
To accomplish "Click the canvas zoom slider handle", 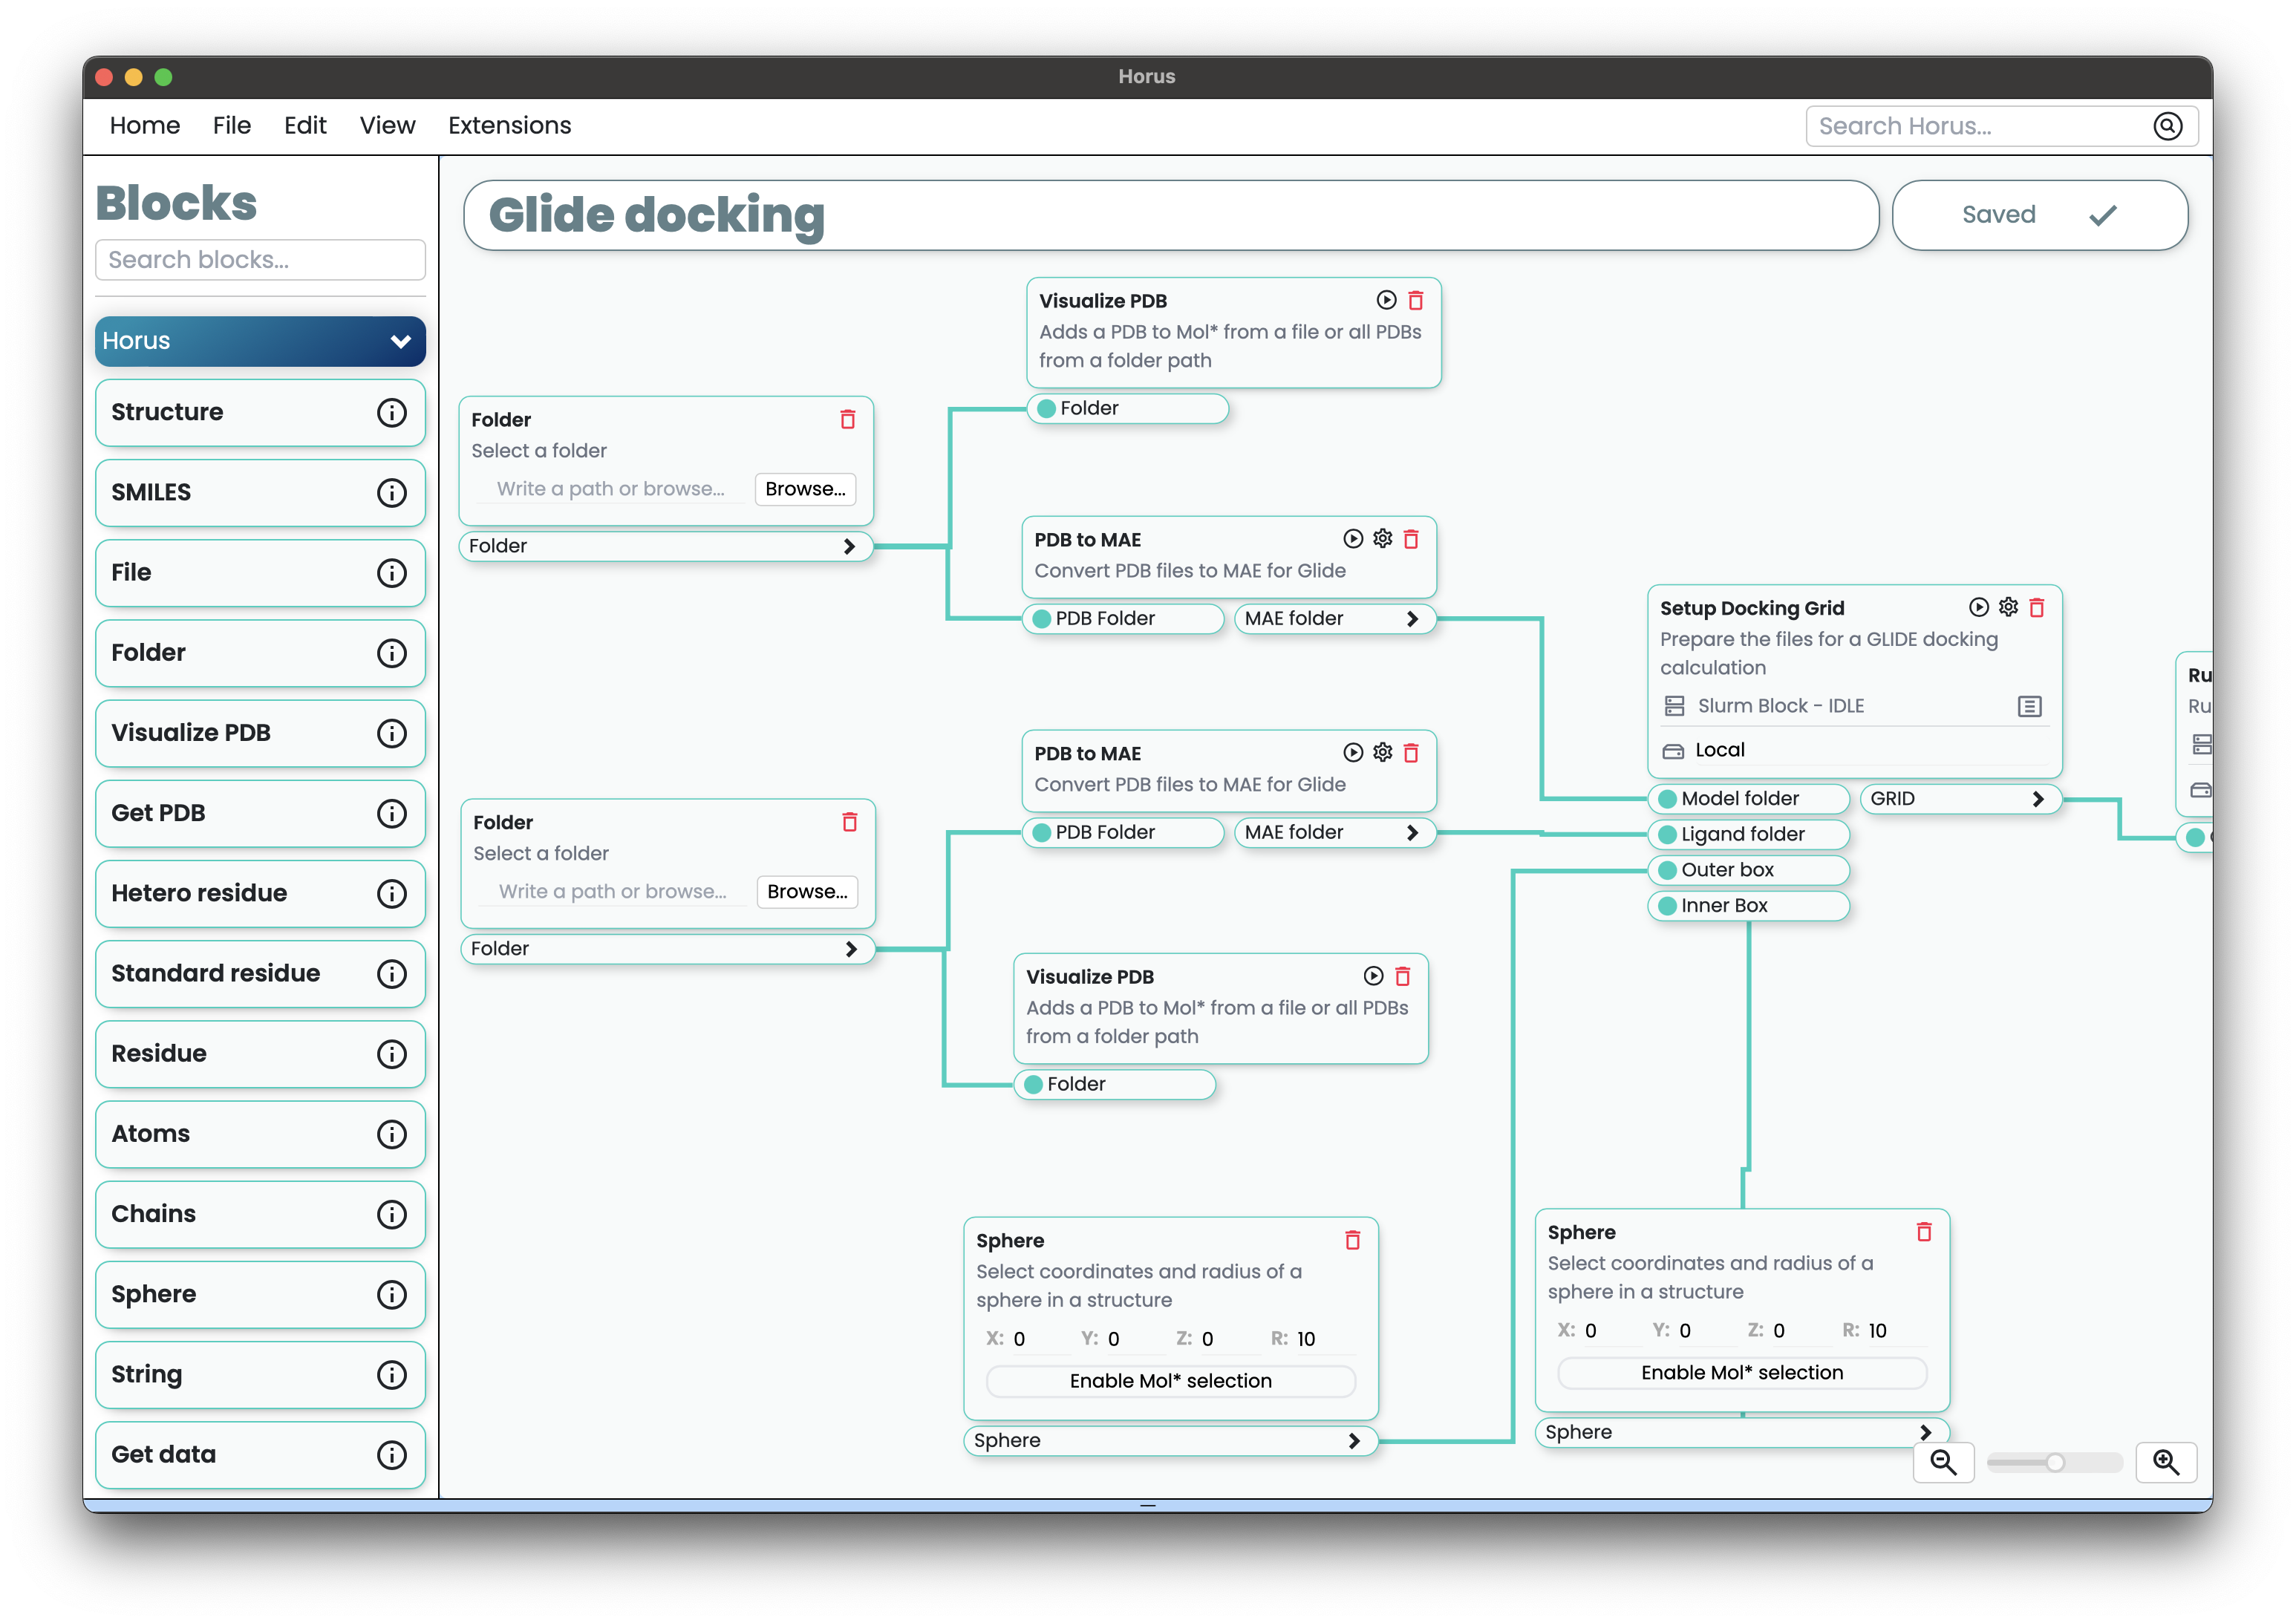I will click(x=2055, y=1463).
